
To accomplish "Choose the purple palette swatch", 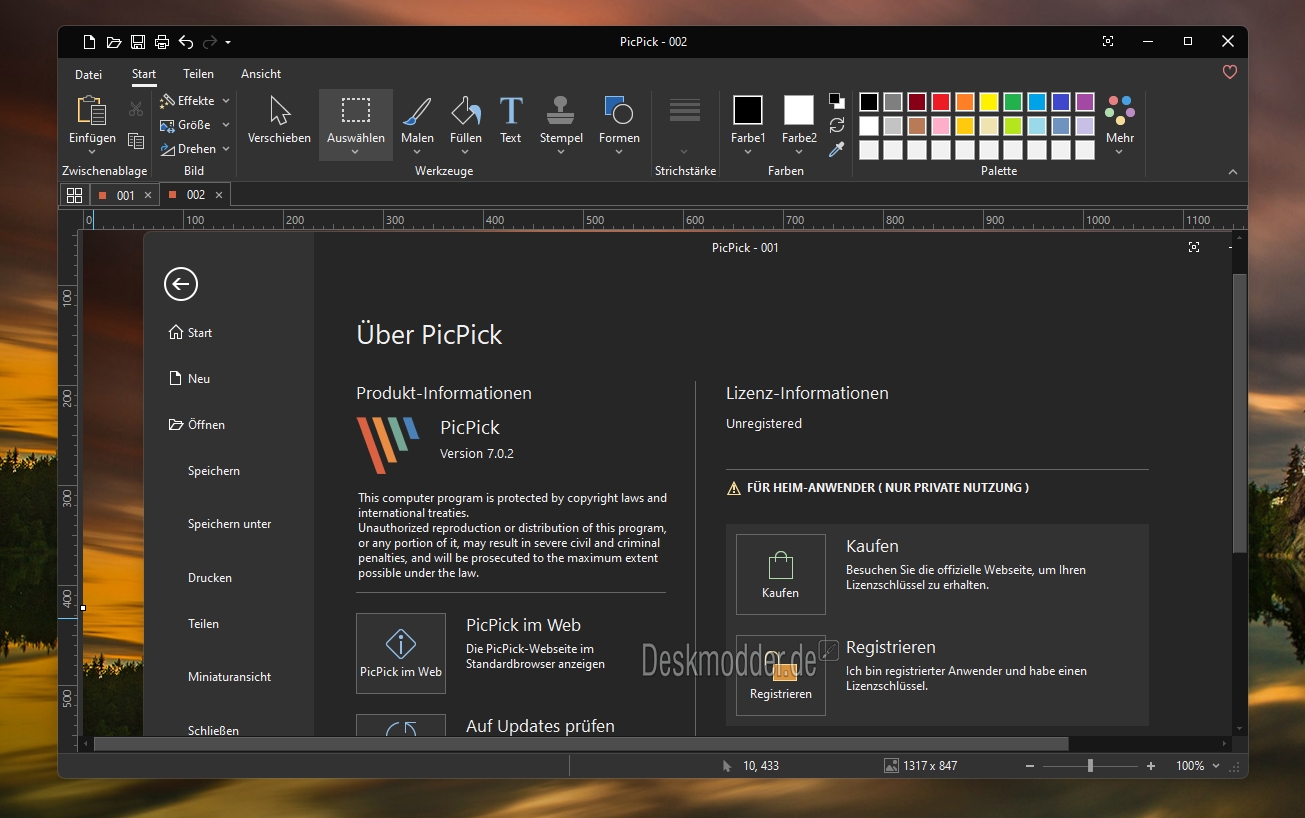I will coord(1085,102).
